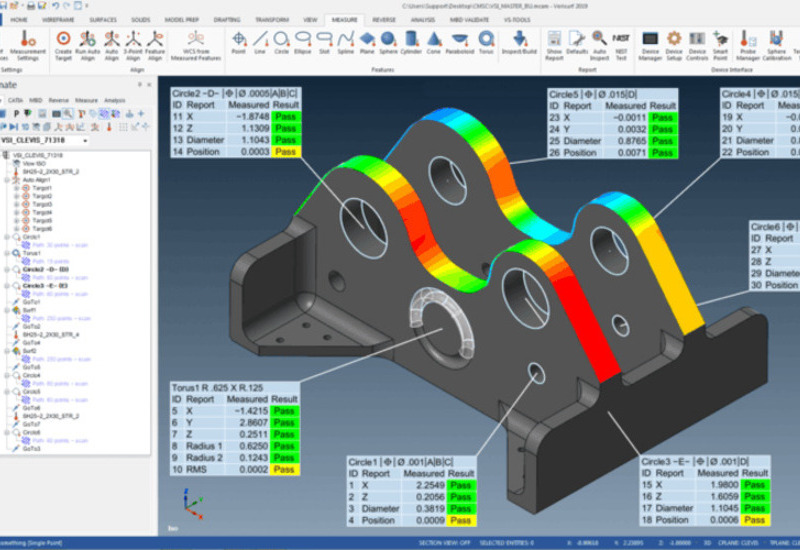Image resolution: width=800 pixels, height=550 pixels.
Task: Select the Plane measure feature
Action: (x=367, y=43)
